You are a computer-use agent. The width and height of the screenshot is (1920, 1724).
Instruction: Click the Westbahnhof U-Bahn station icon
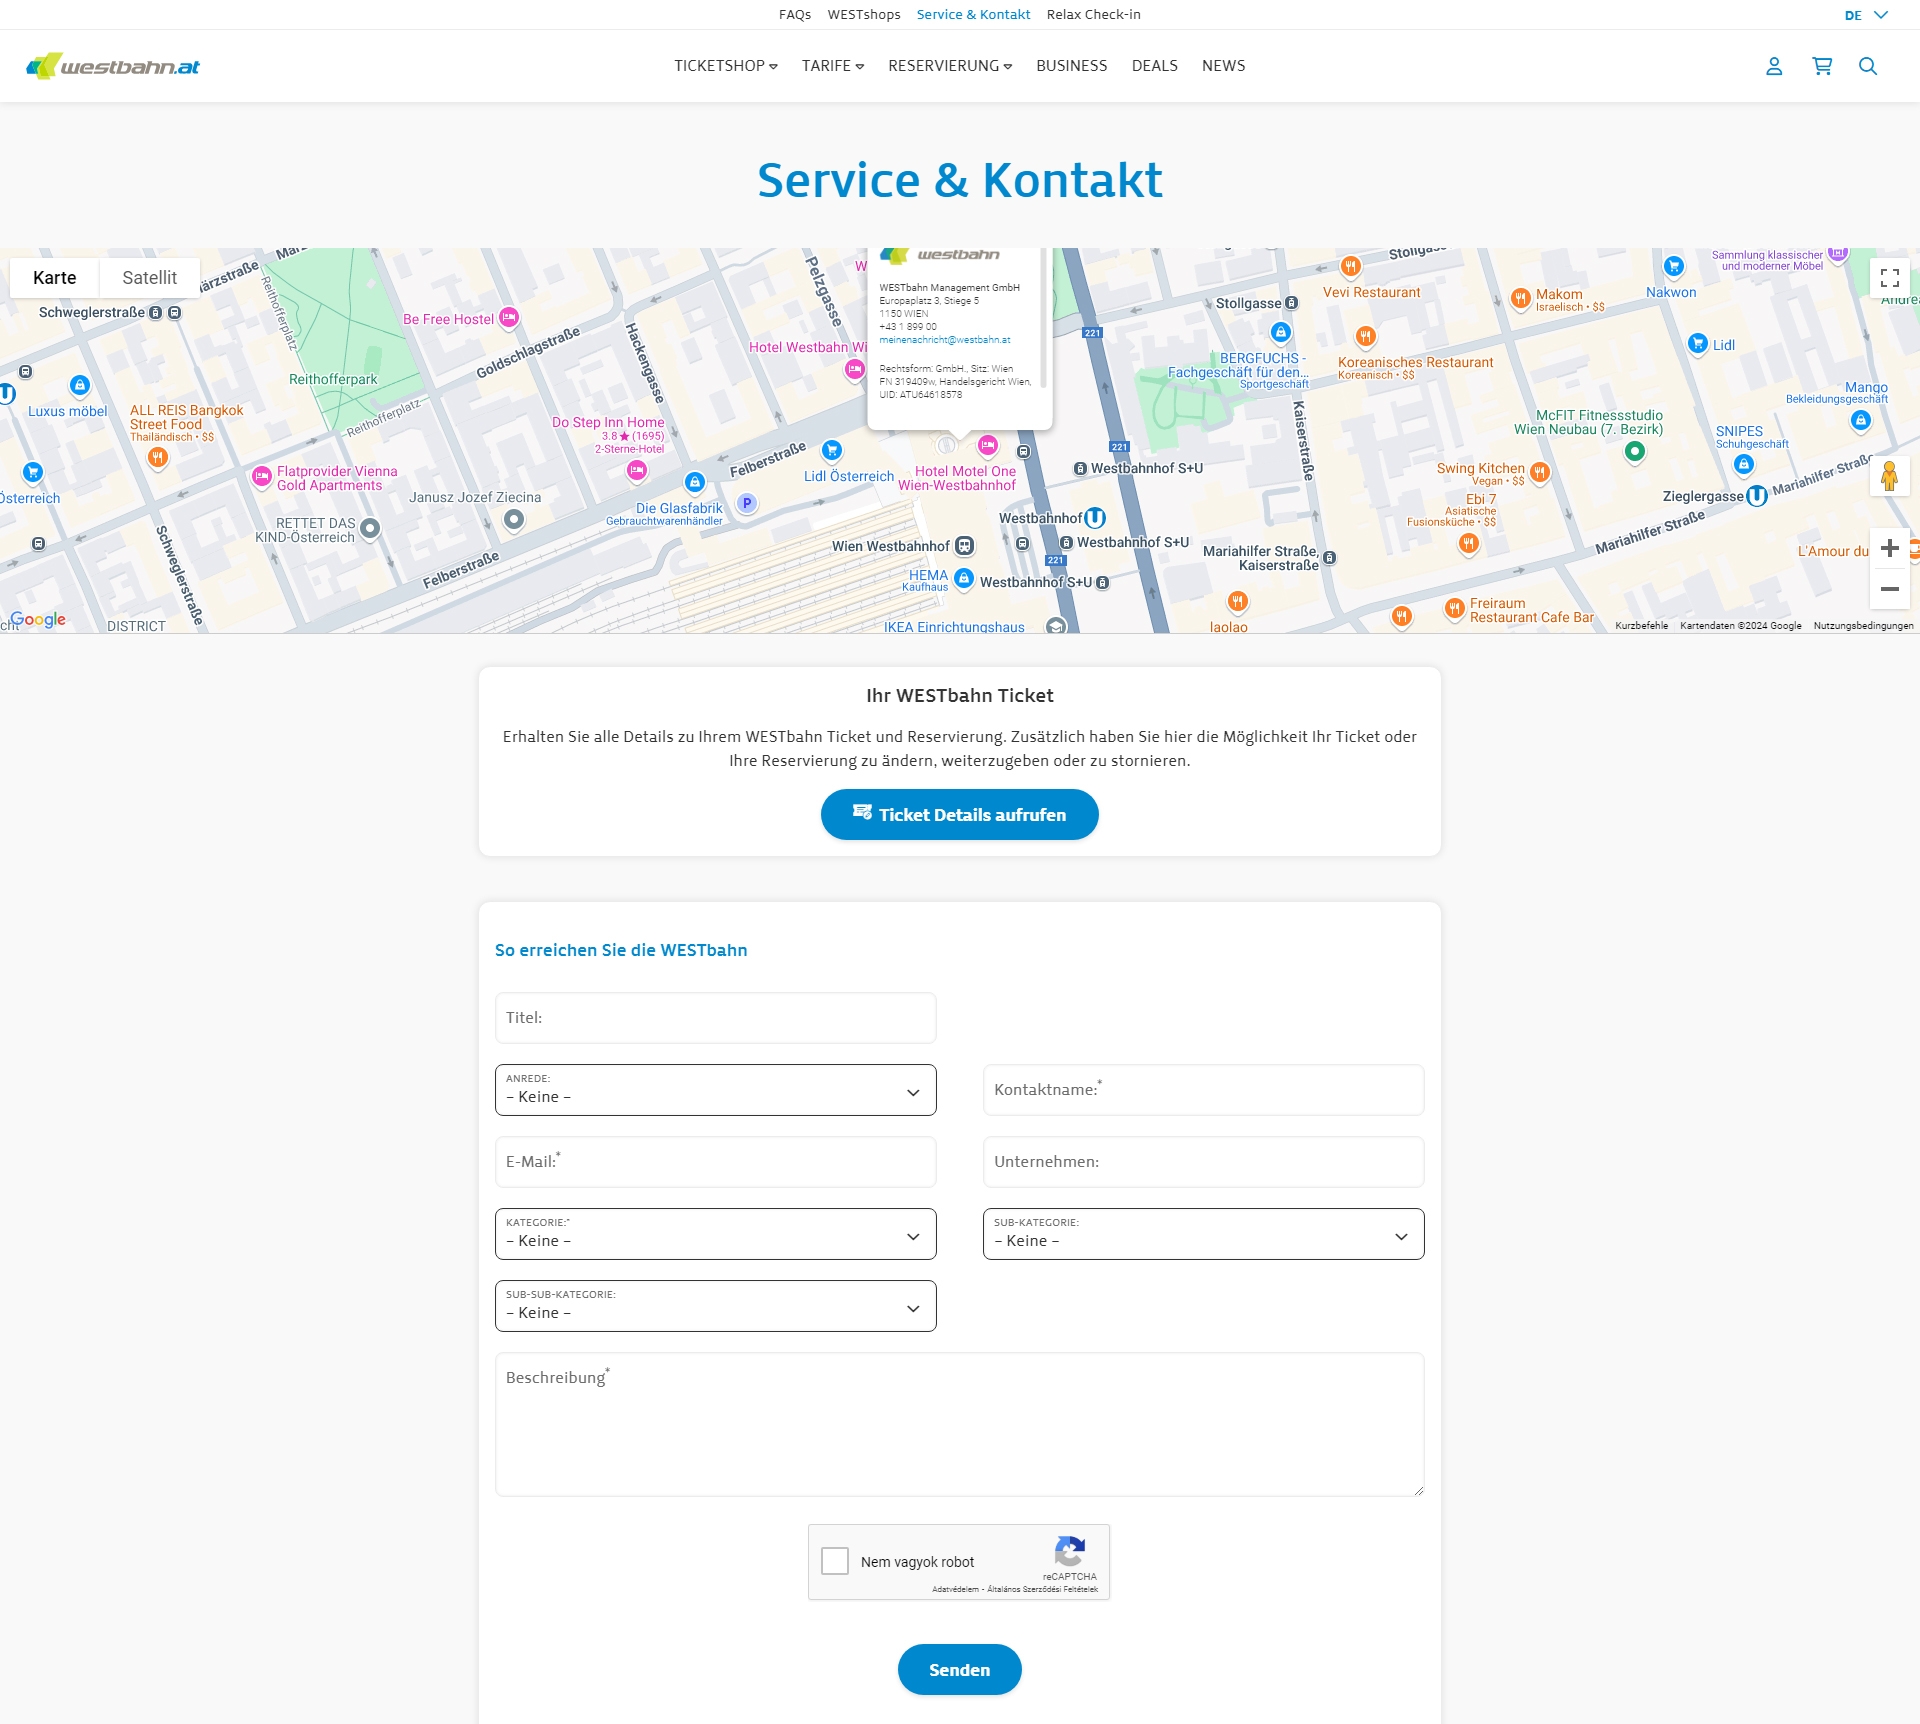[1095, 518]
